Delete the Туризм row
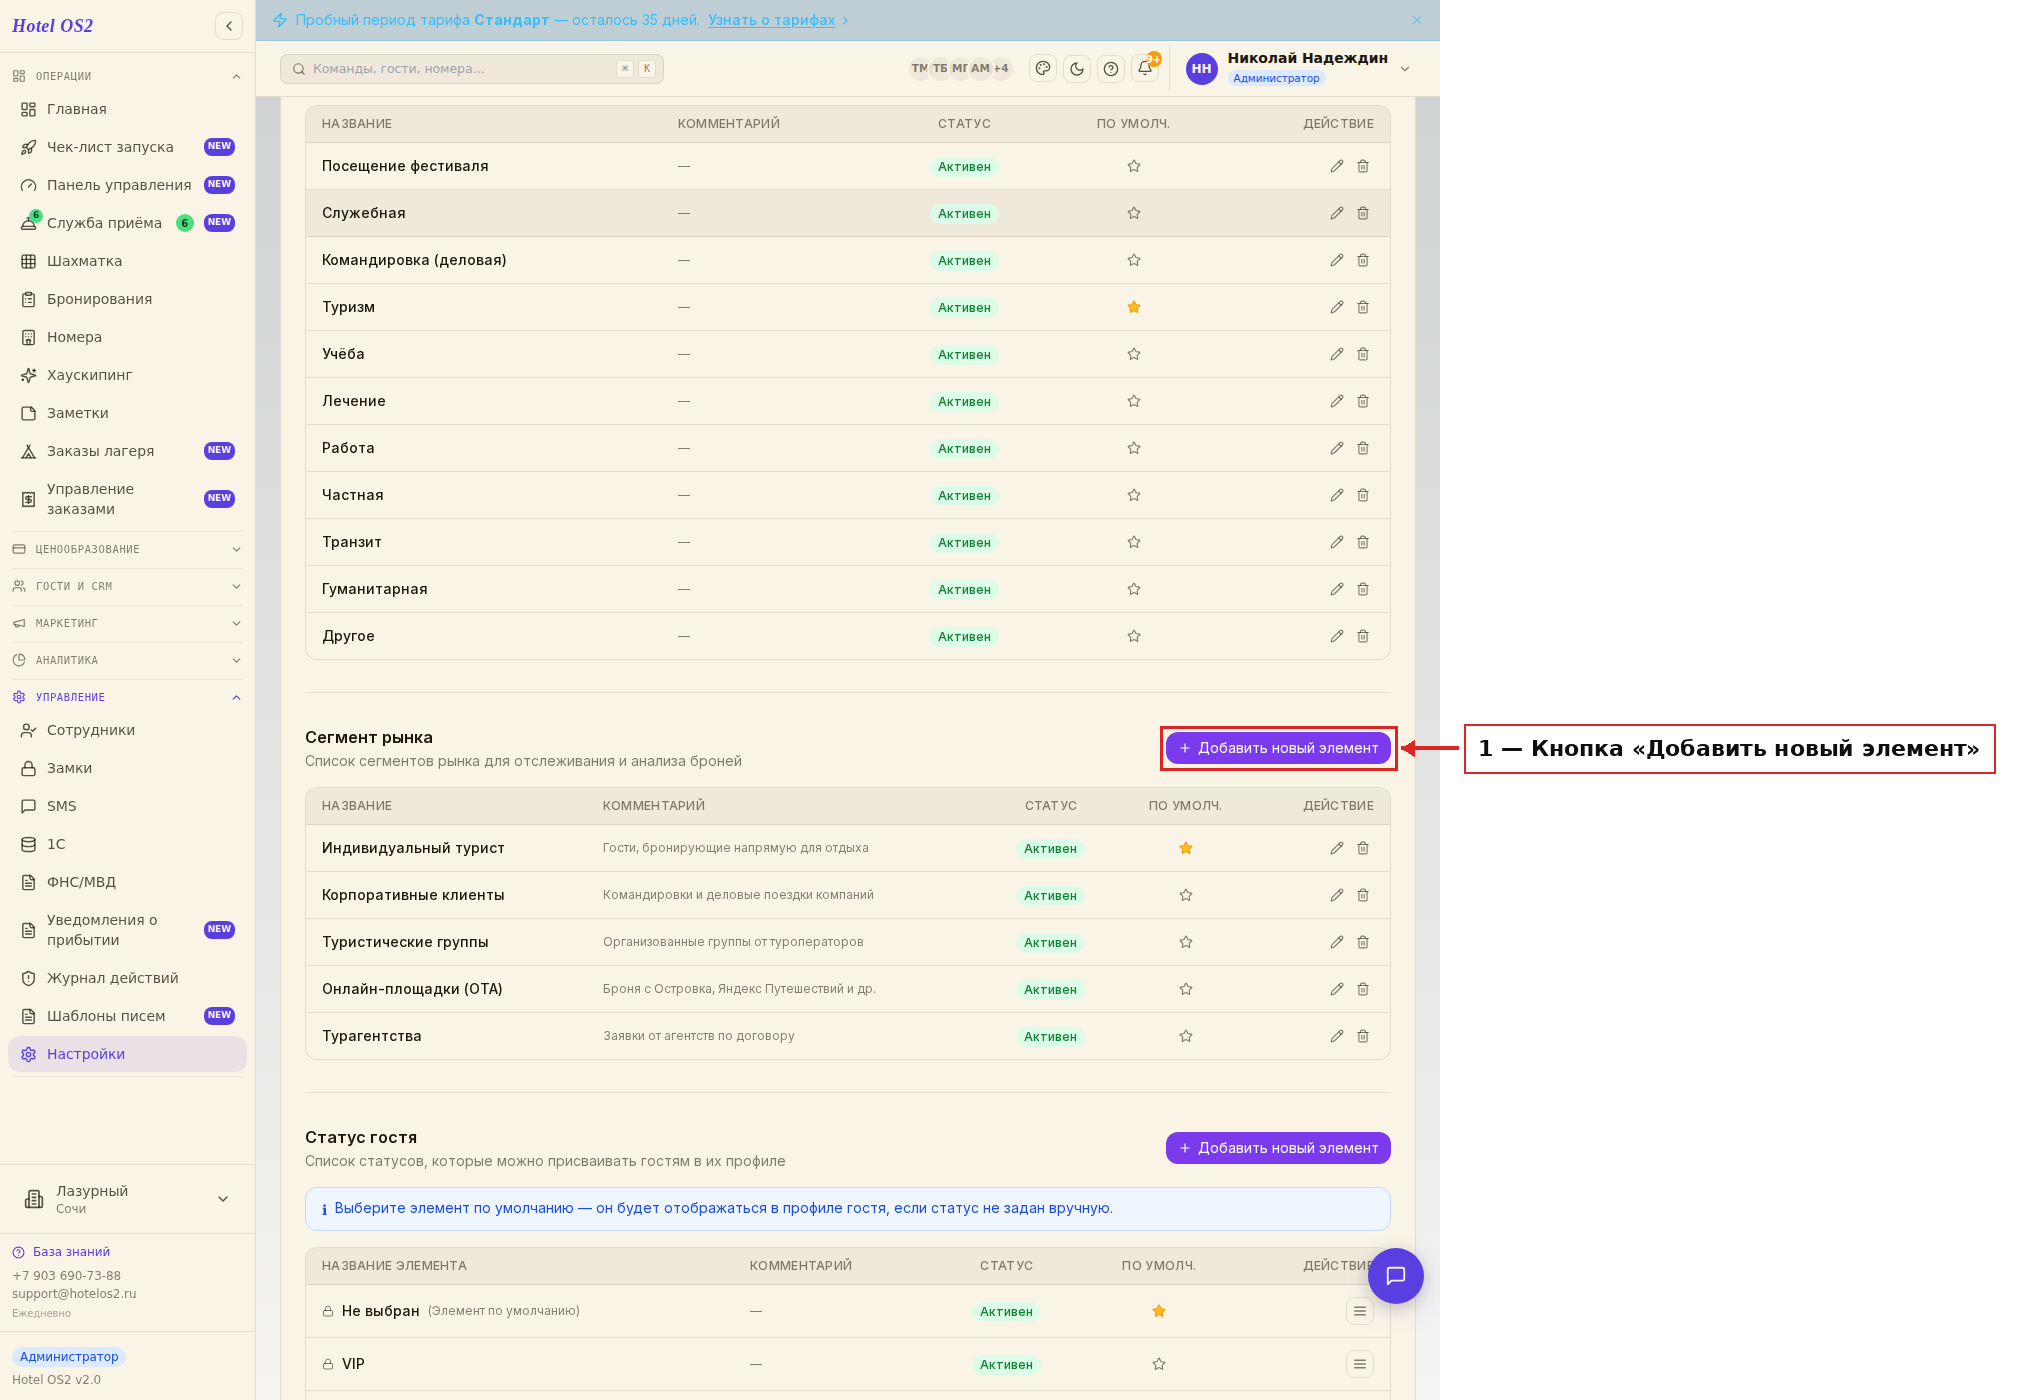The width and height of the screenshot is (2019, 1400). 1363,307
